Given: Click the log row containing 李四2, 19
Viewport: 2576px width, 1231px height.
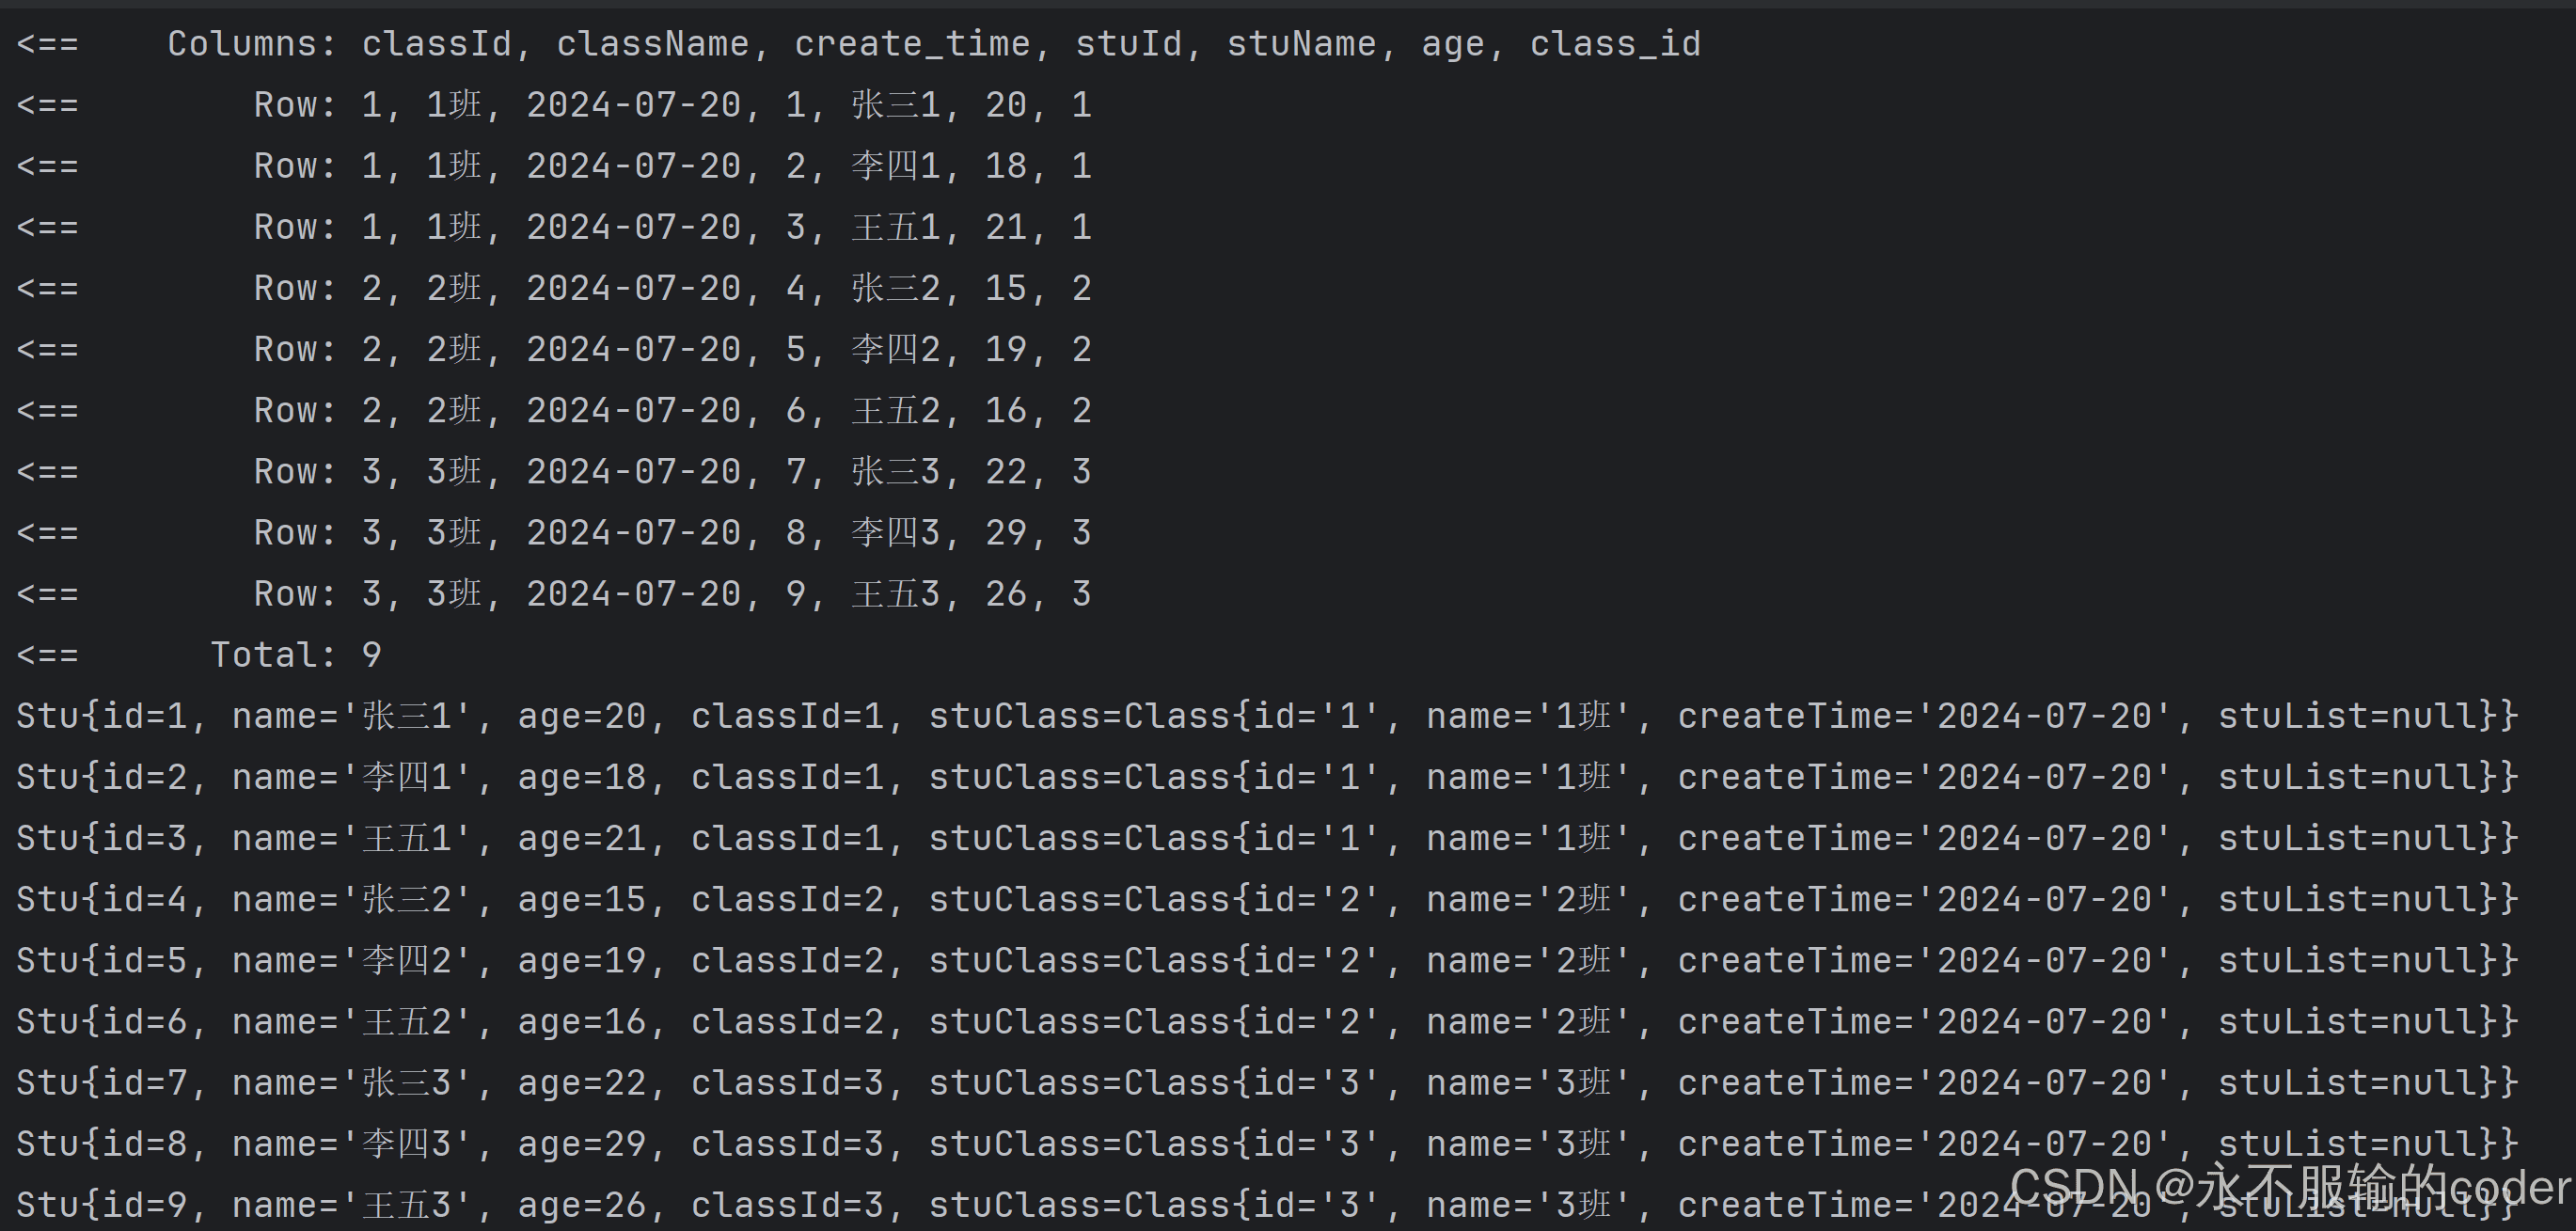Looking at the screenshot, I should coord(554,349).
